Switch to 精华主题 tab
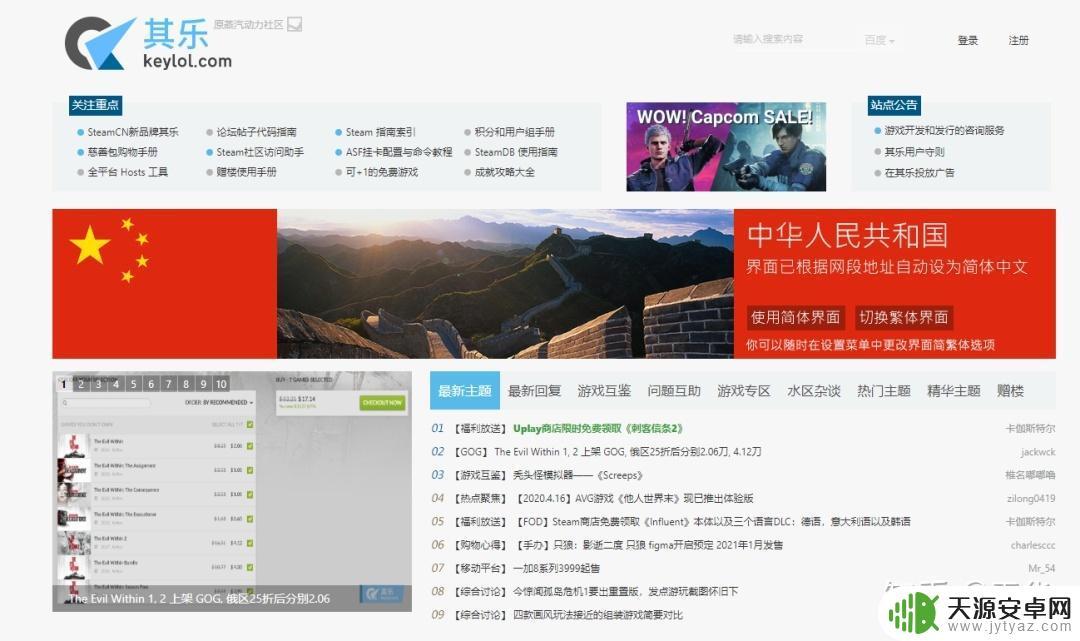 tap(953, 391)
